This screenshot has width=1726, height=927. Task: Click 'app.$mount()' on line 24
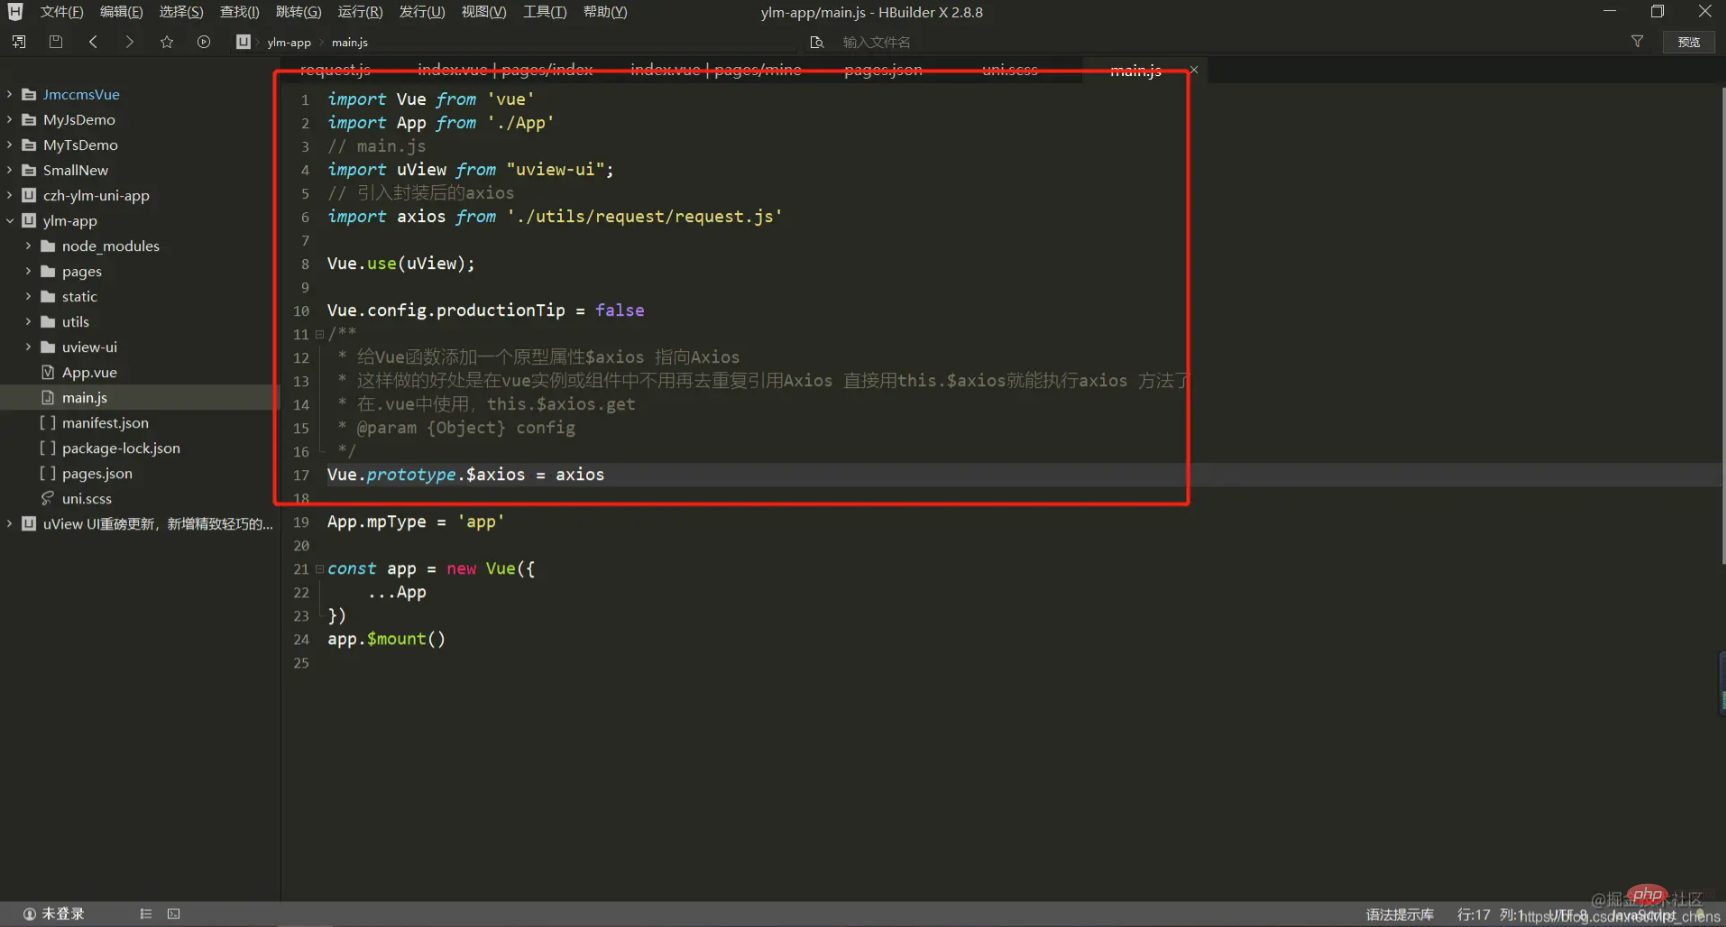pos(386,639)
